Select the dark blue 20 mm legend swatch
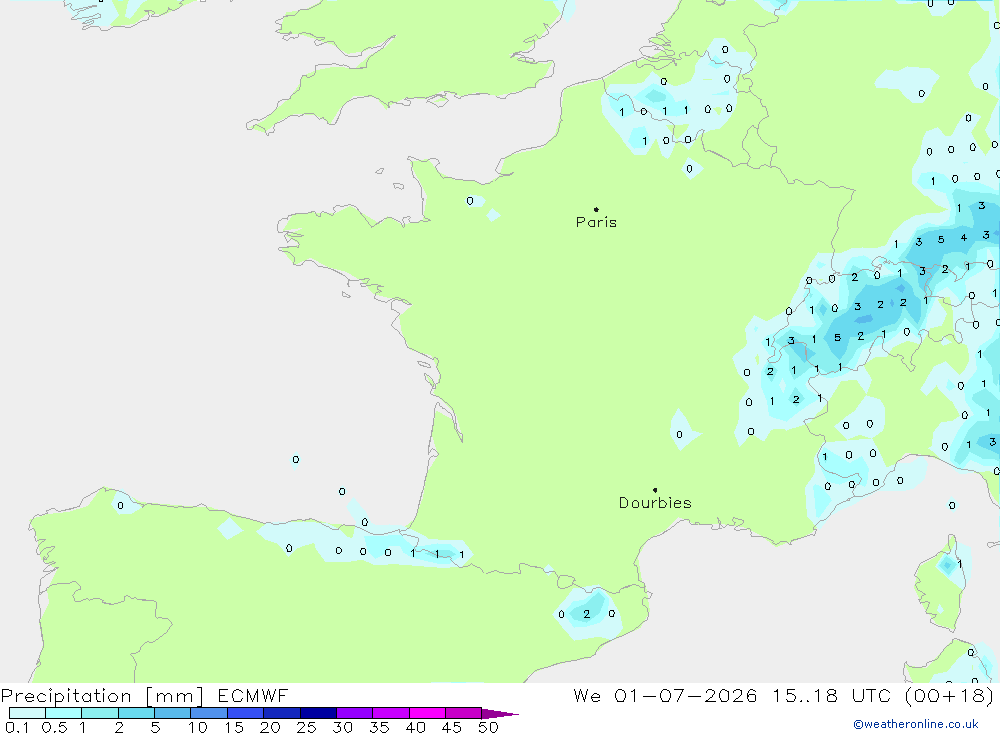The image size is (1000, 733). coord(281,713)
